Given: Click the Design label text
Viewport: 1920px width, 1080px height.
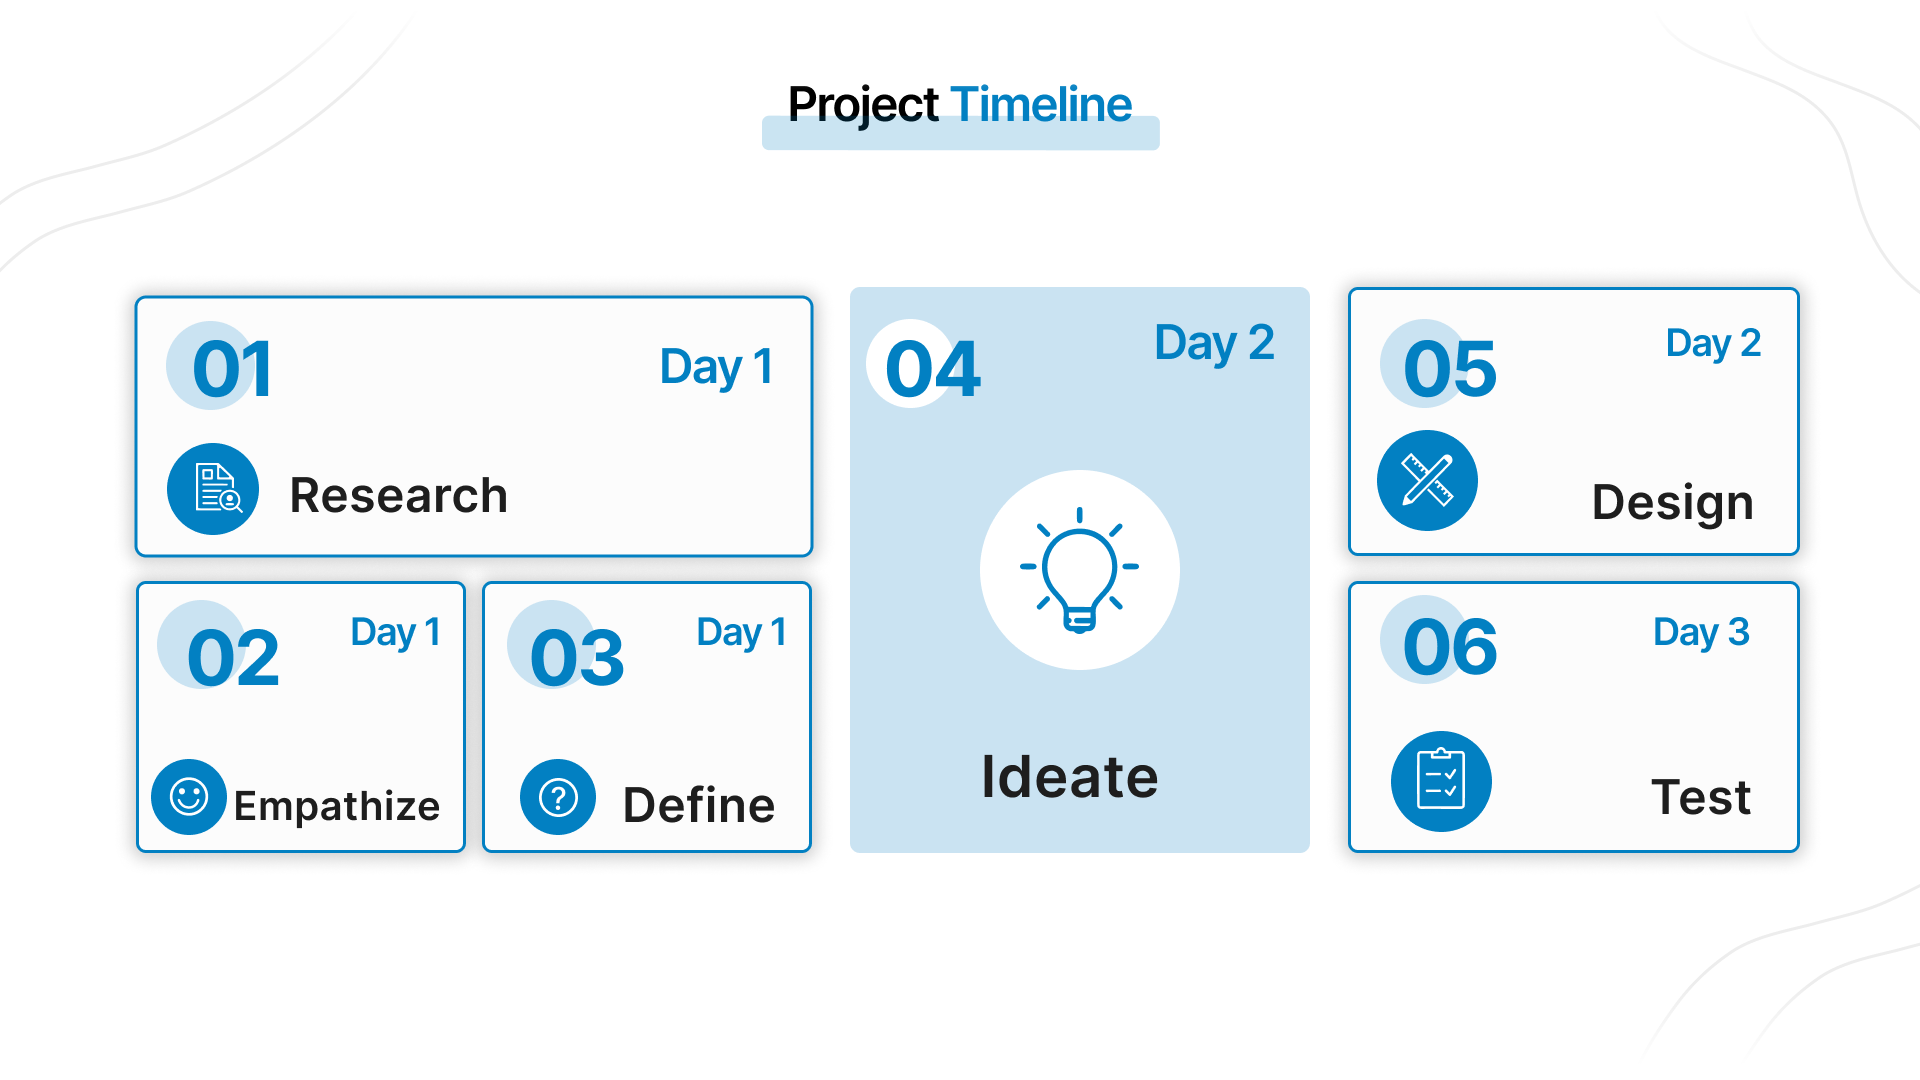Looking at the screenshot, I should [1672, 502].
